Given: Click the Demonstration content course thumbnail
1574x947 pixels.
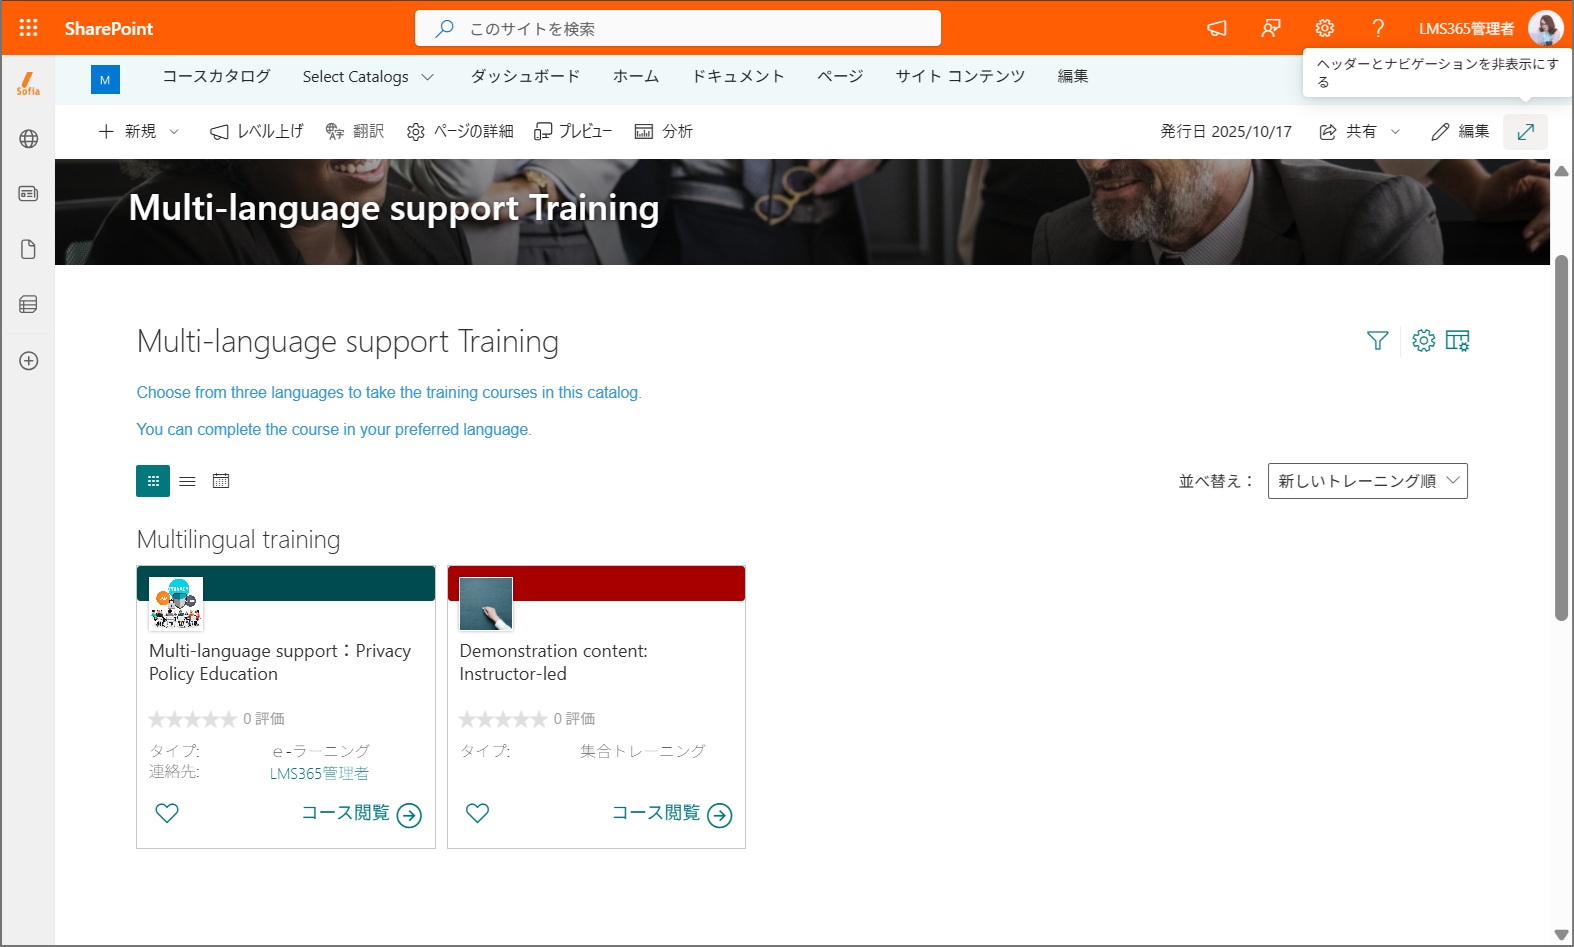Looking at the screenshot, I should (x=486, y=604).
